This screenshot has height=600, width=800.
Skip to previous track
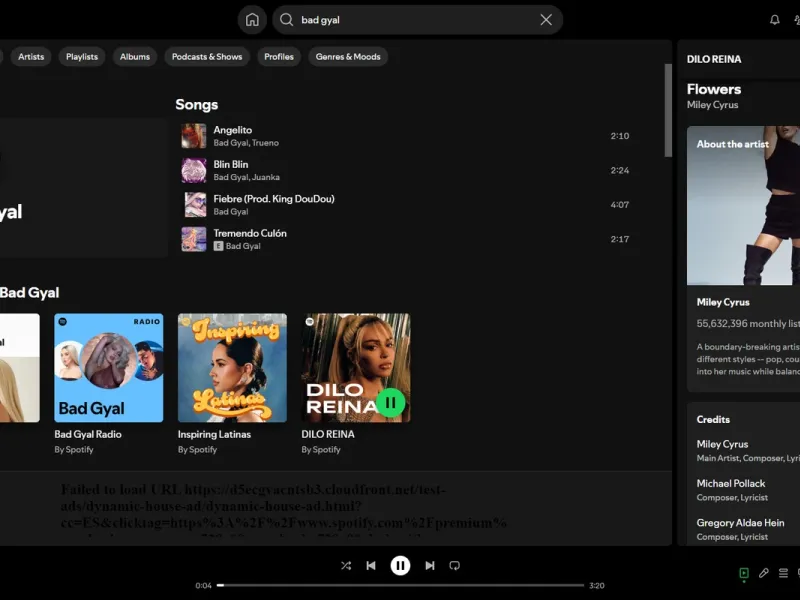pyautogui.click(x=371, y=565)
